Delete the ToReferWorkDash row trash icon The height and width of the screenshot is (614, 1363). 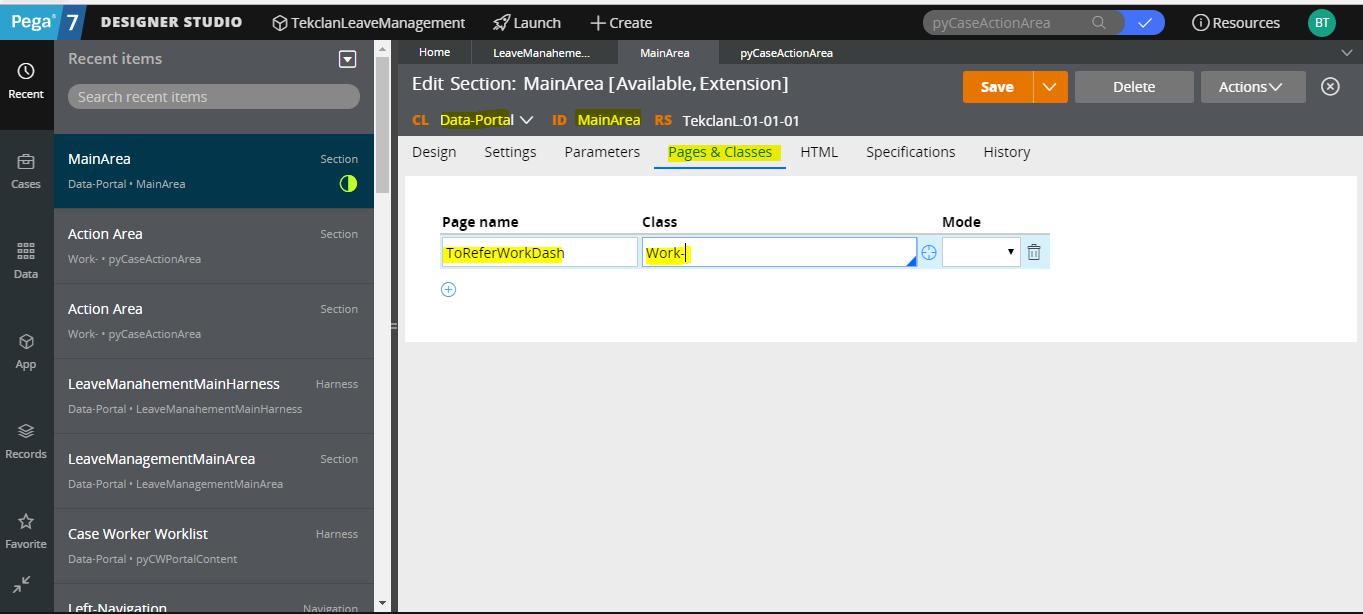[x=1034, y=253]
